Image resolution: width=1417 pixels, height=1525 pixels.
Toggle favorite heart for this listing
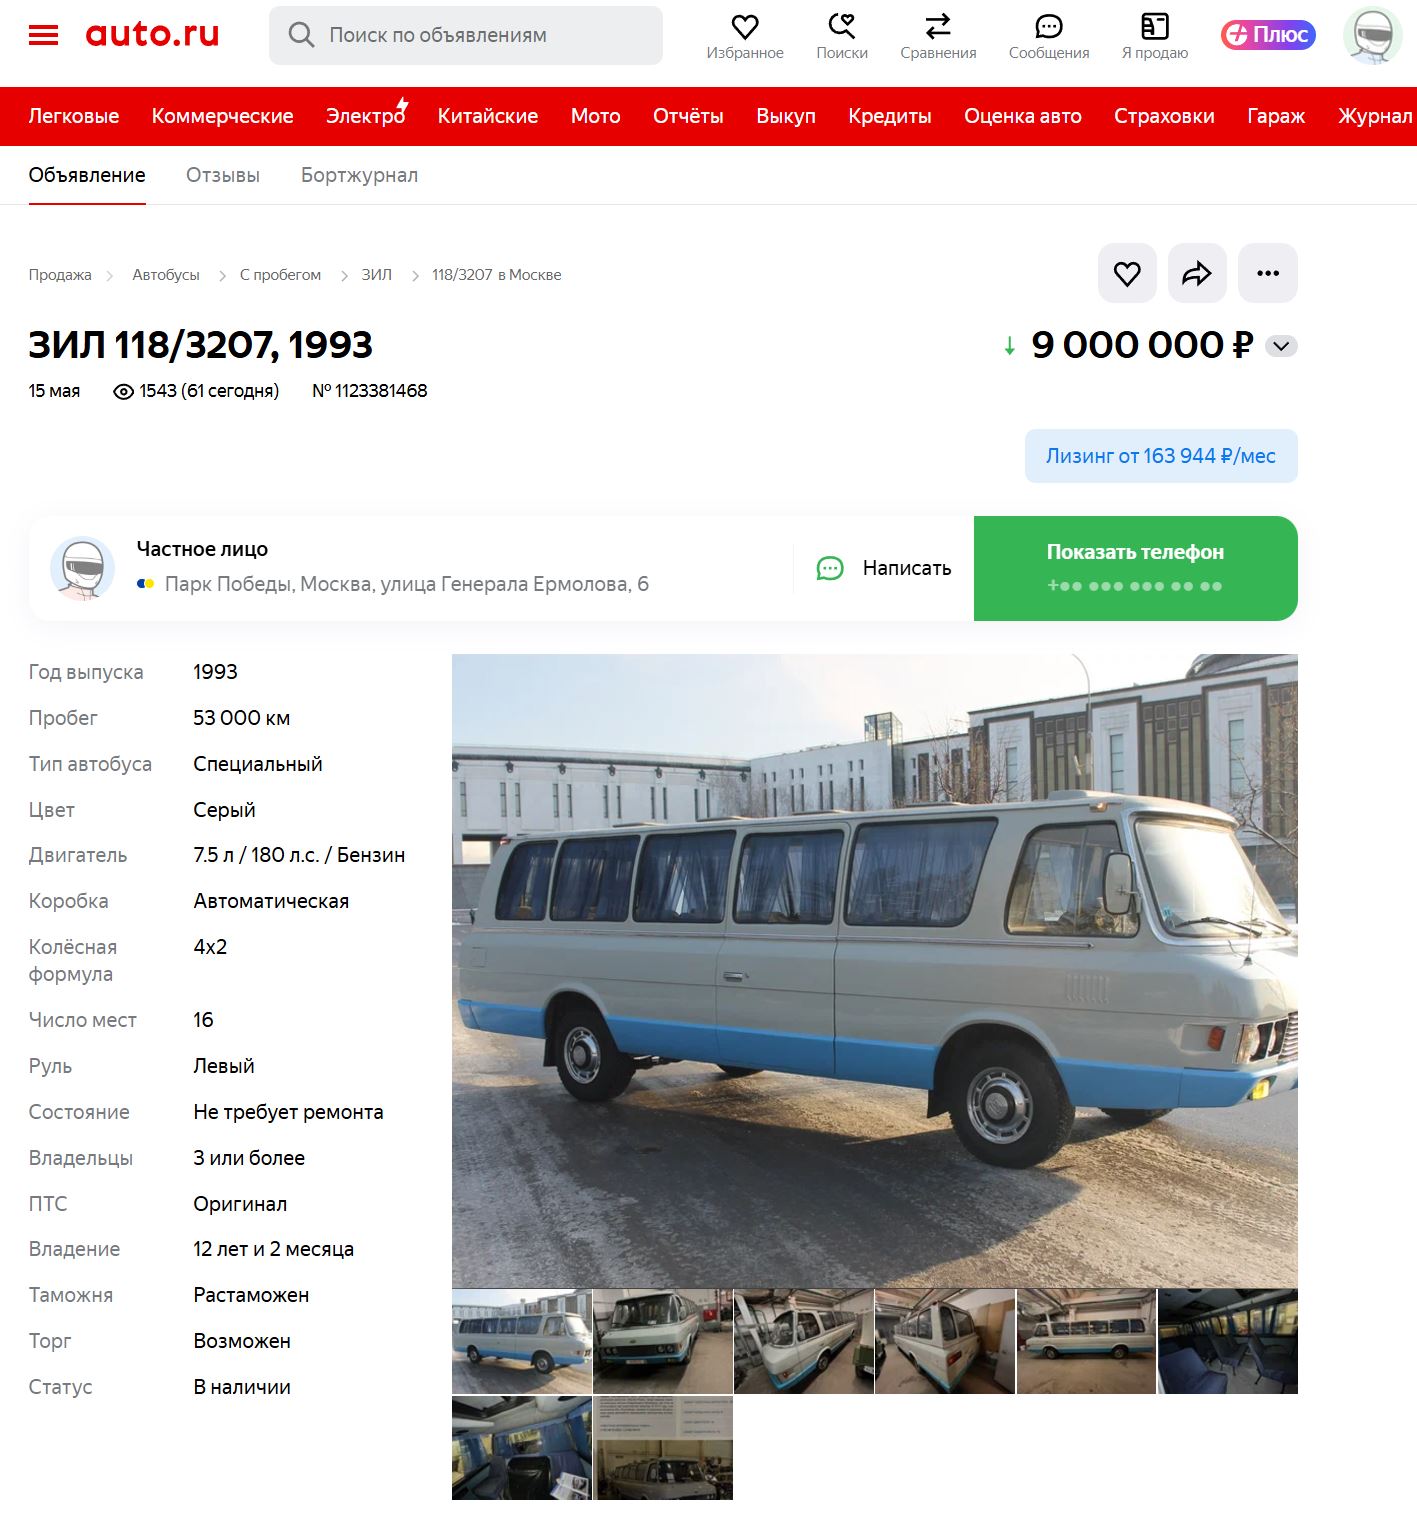click(x=1127, y=273)
